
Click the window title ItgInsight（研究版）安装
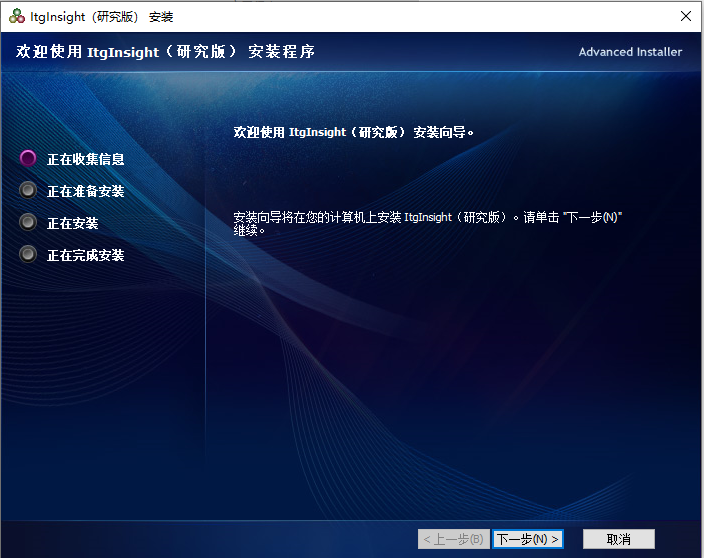pos(101,17)
